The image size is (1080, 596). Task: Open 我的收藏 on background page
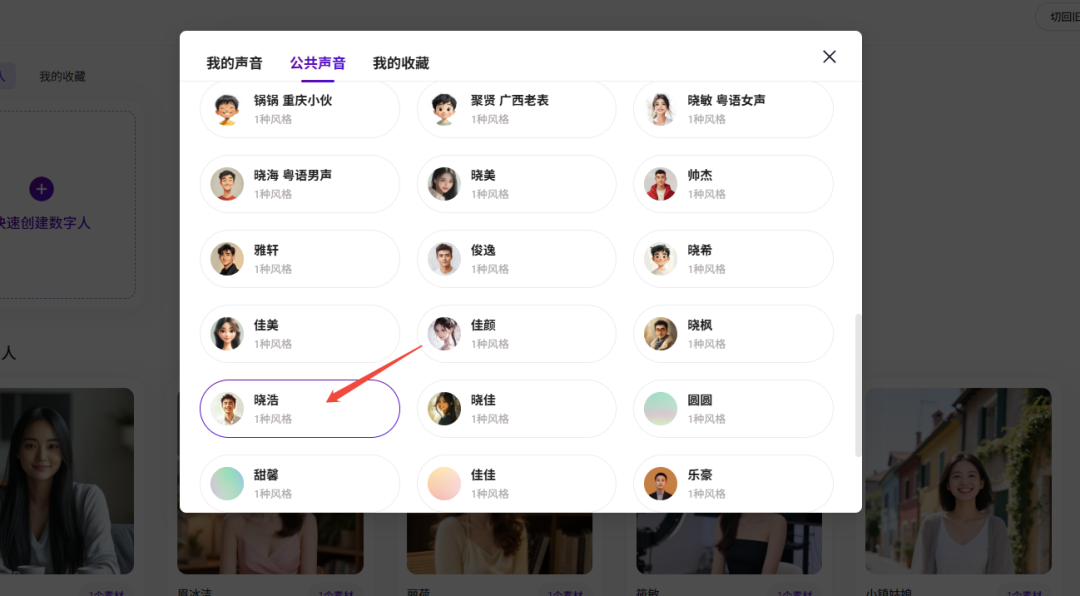point(62,76)
